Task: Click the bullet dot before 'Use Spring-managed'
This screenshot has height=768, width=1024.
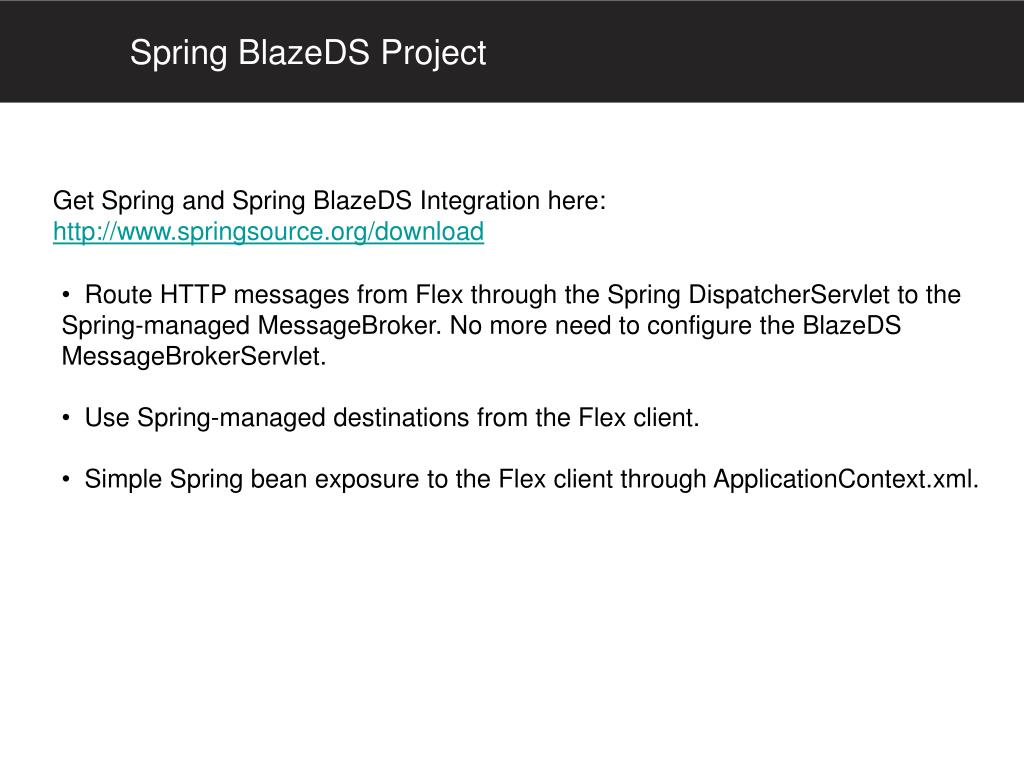Action: [66, 418]
